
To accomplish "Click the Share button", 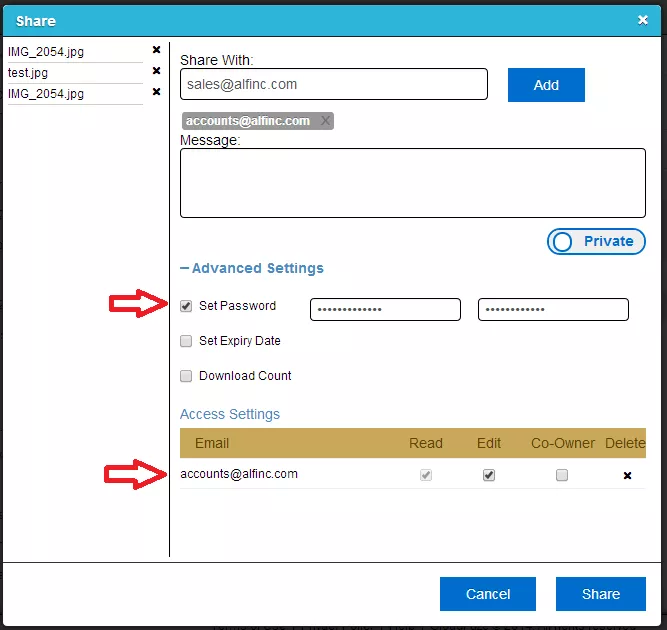I will tap(601, 594).
